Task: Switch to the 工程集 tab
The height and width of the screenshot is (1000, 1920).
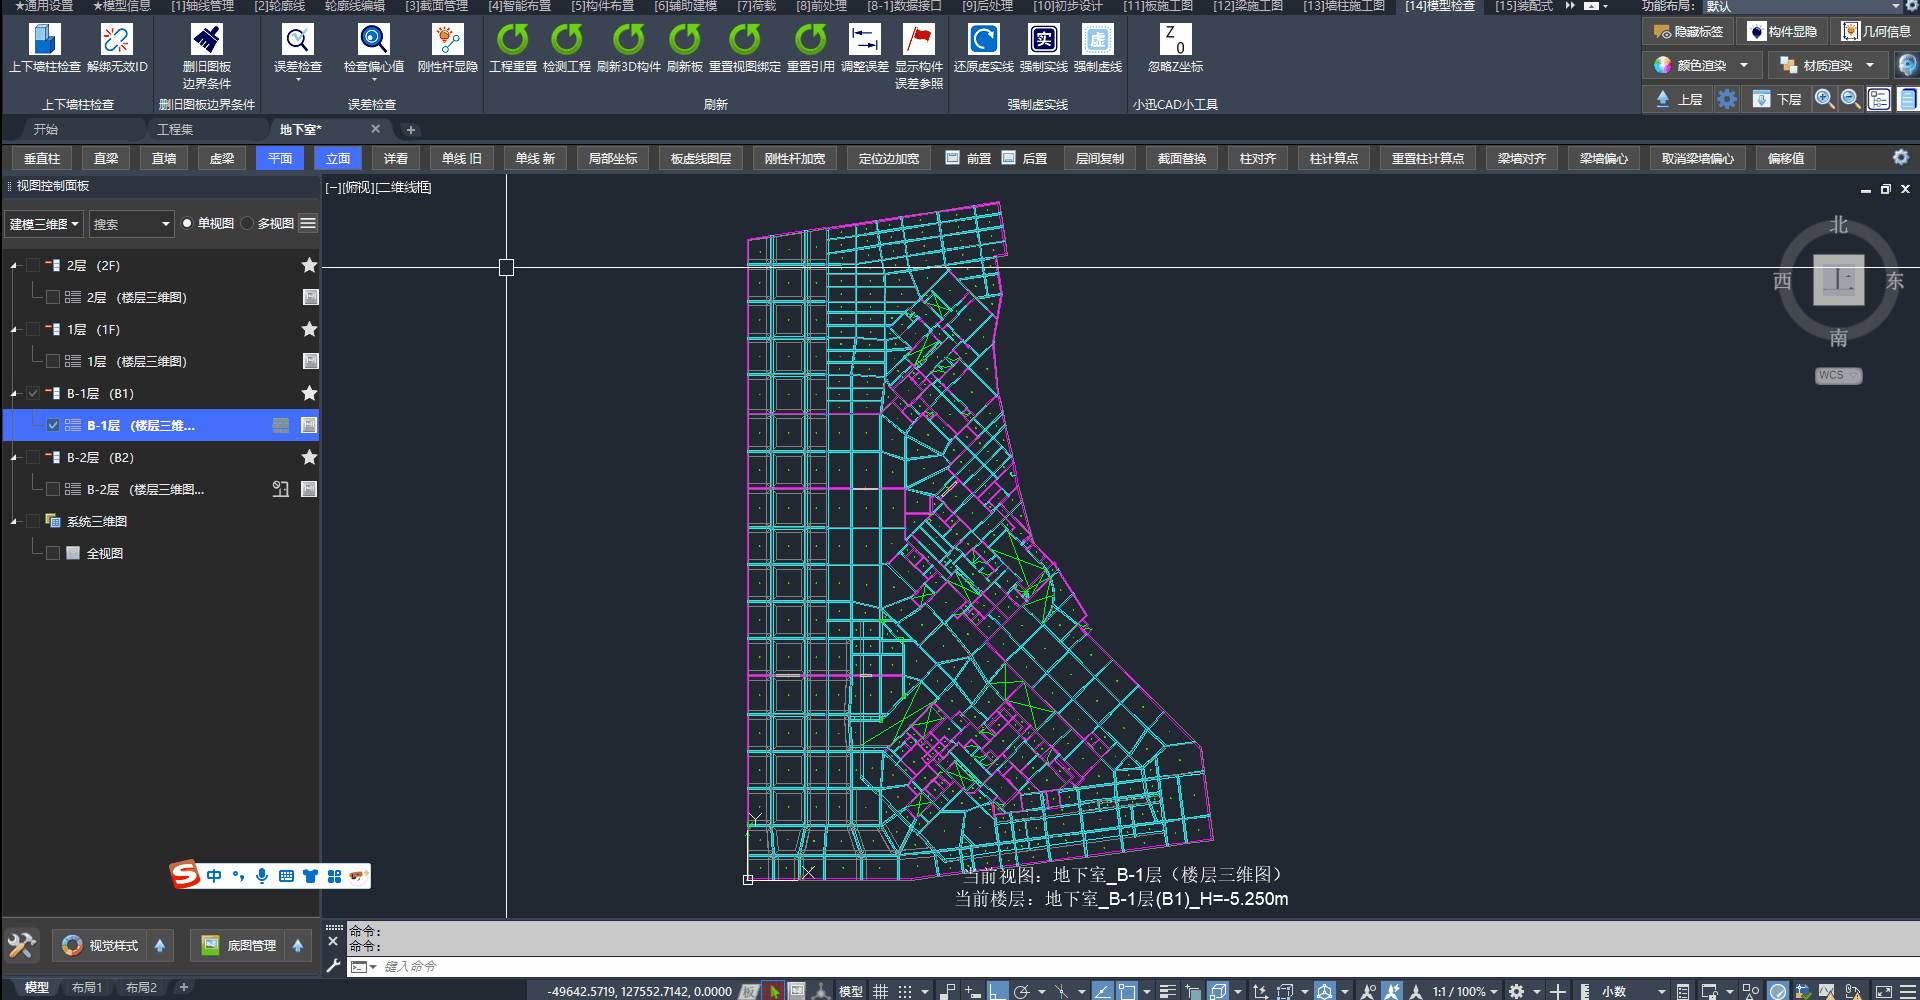Action: point(175,130)
